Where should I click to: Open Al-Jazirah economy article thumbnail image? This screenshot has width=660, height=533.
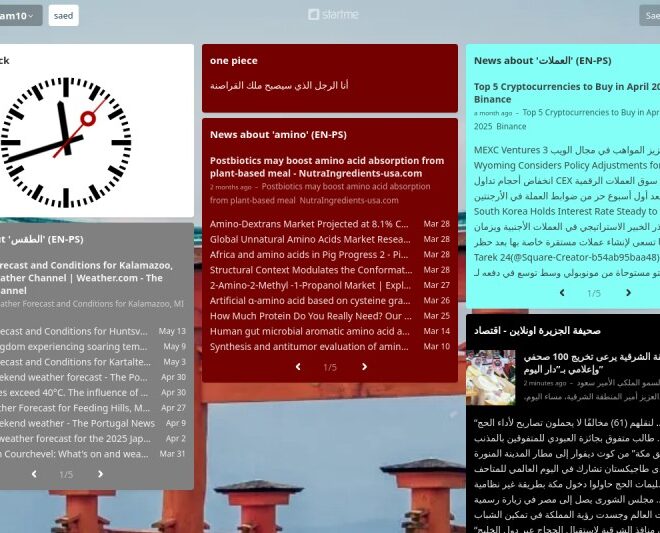(490, 377)
